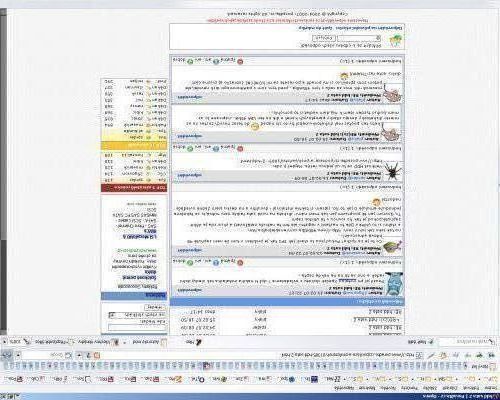Click the highlighted active tab in tab strip
This screenshot has width=500, height=400.
[206, 366]
